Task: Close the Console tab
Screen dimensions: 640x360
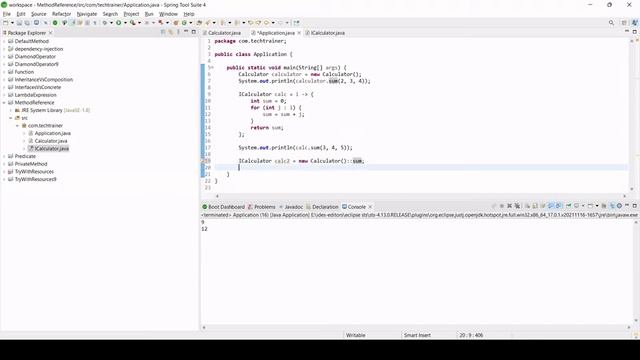Action: pyautogui.click(x=370, y=207)
